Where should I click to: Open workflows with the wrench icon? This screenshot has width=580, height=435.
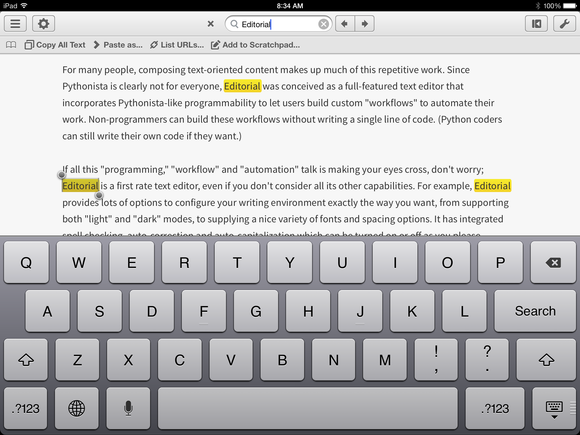[564, 24]
